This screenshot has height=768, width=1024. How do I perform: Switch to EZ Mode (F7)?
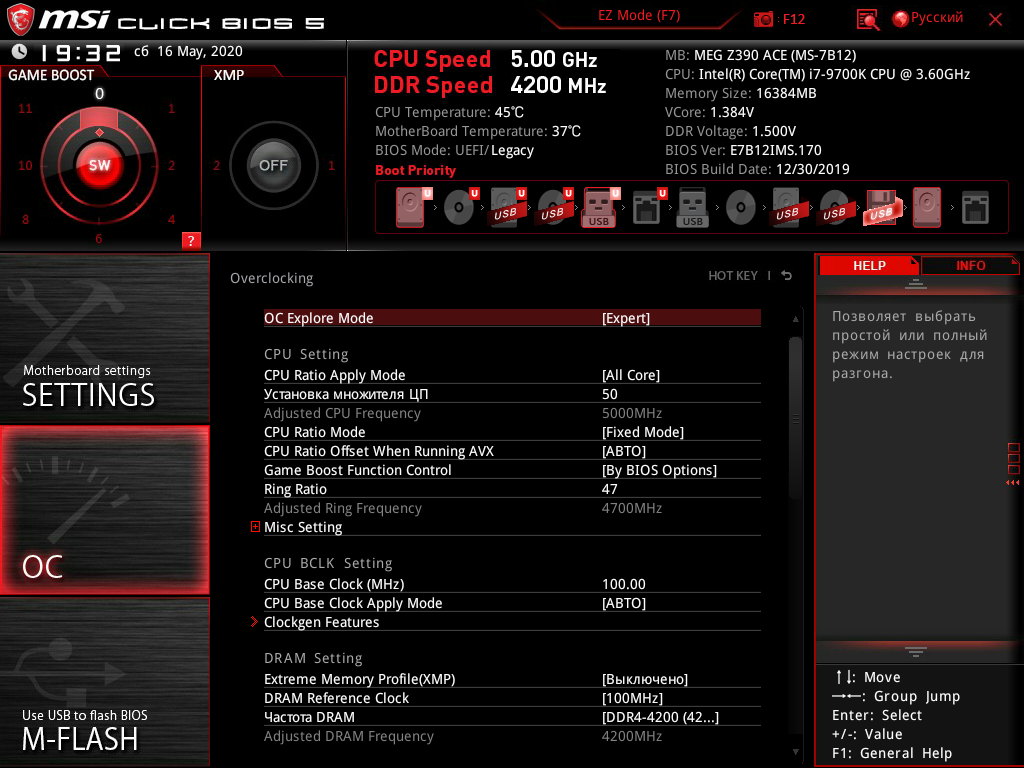pos(639,16)
